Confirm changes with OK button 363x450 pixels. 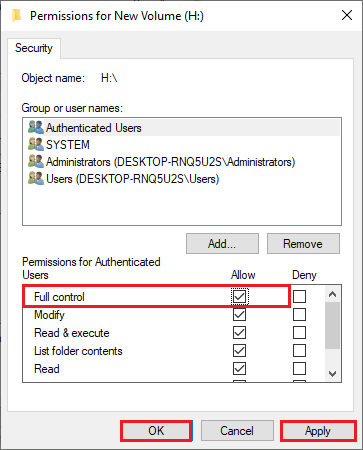pos(156,431)
